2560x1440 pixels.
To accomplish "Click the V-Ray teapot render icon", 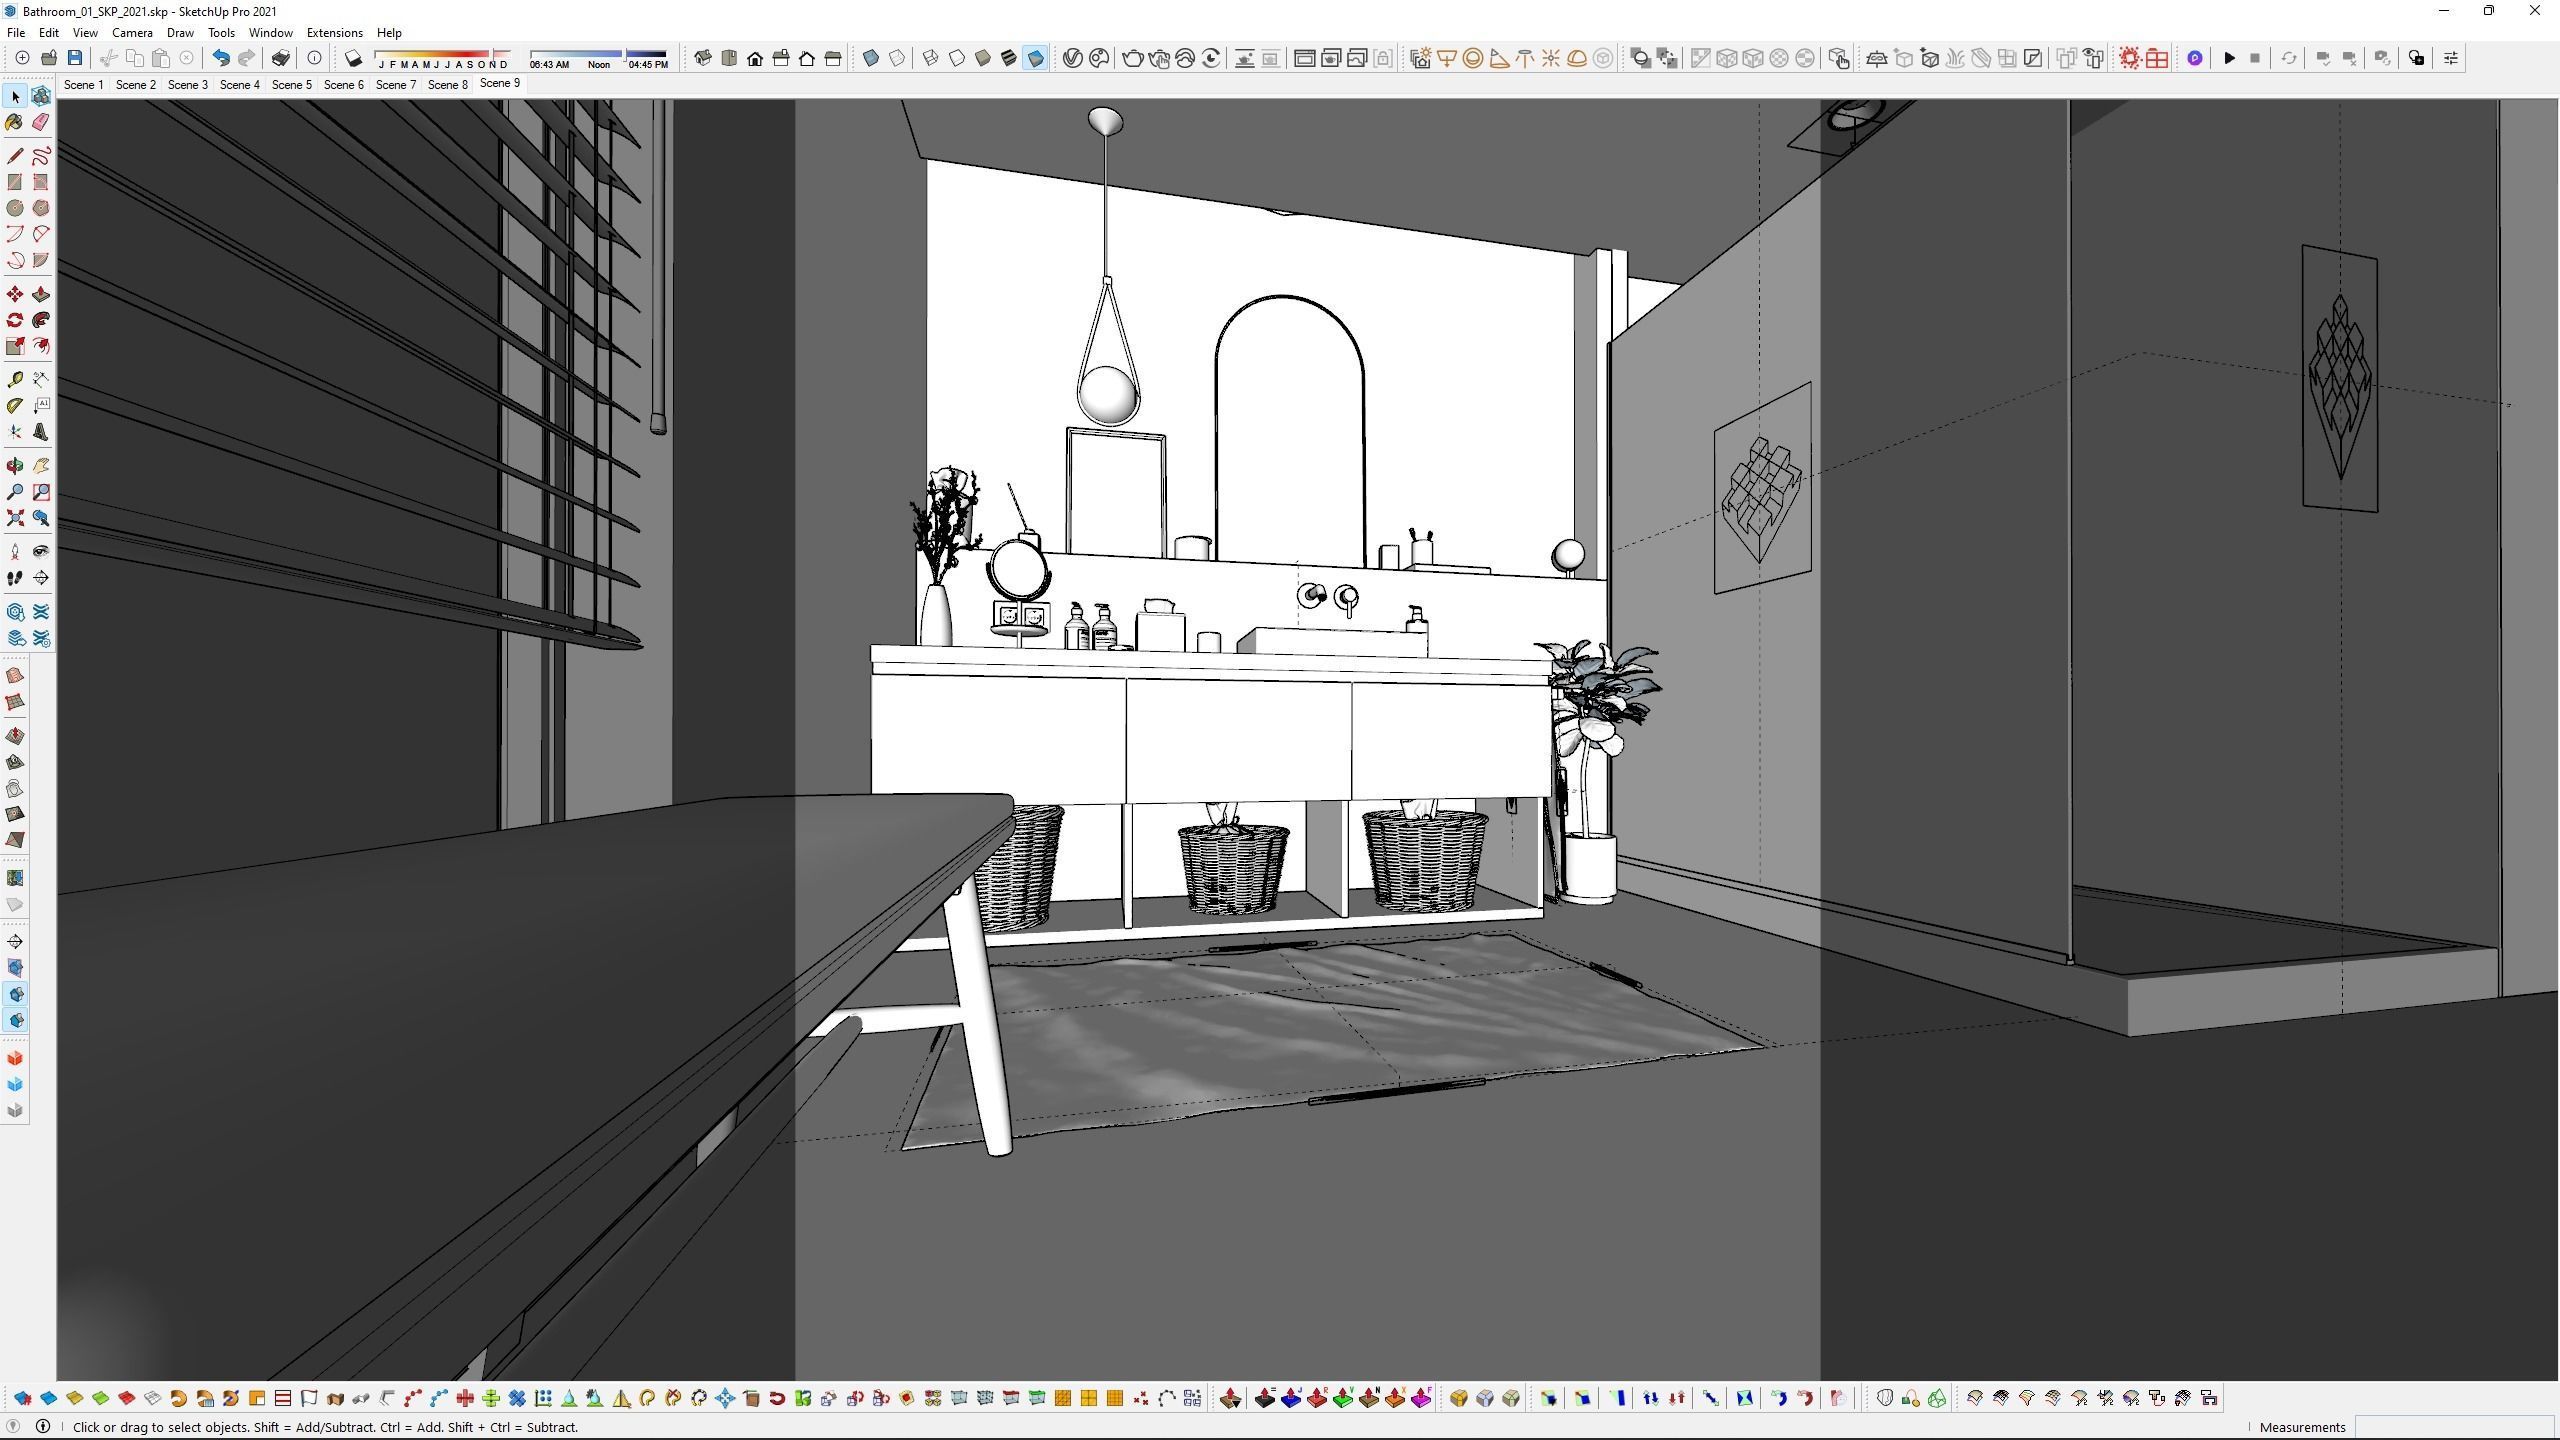I will point(1132,58).
